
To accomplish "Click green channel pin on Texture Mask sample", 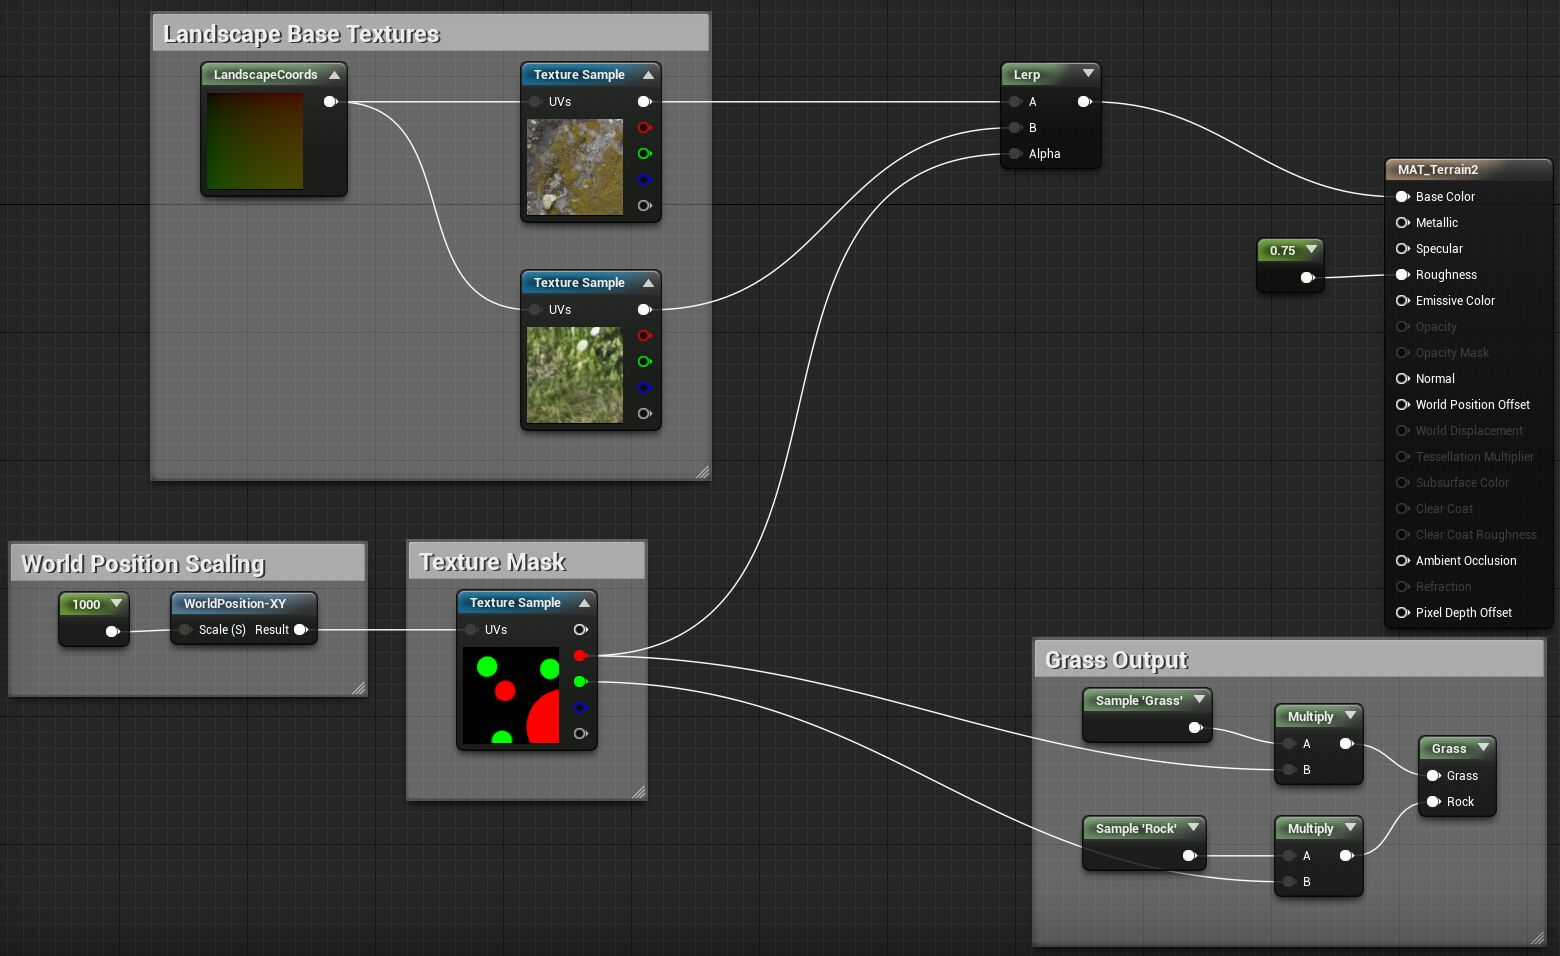I will pos(580,682).
